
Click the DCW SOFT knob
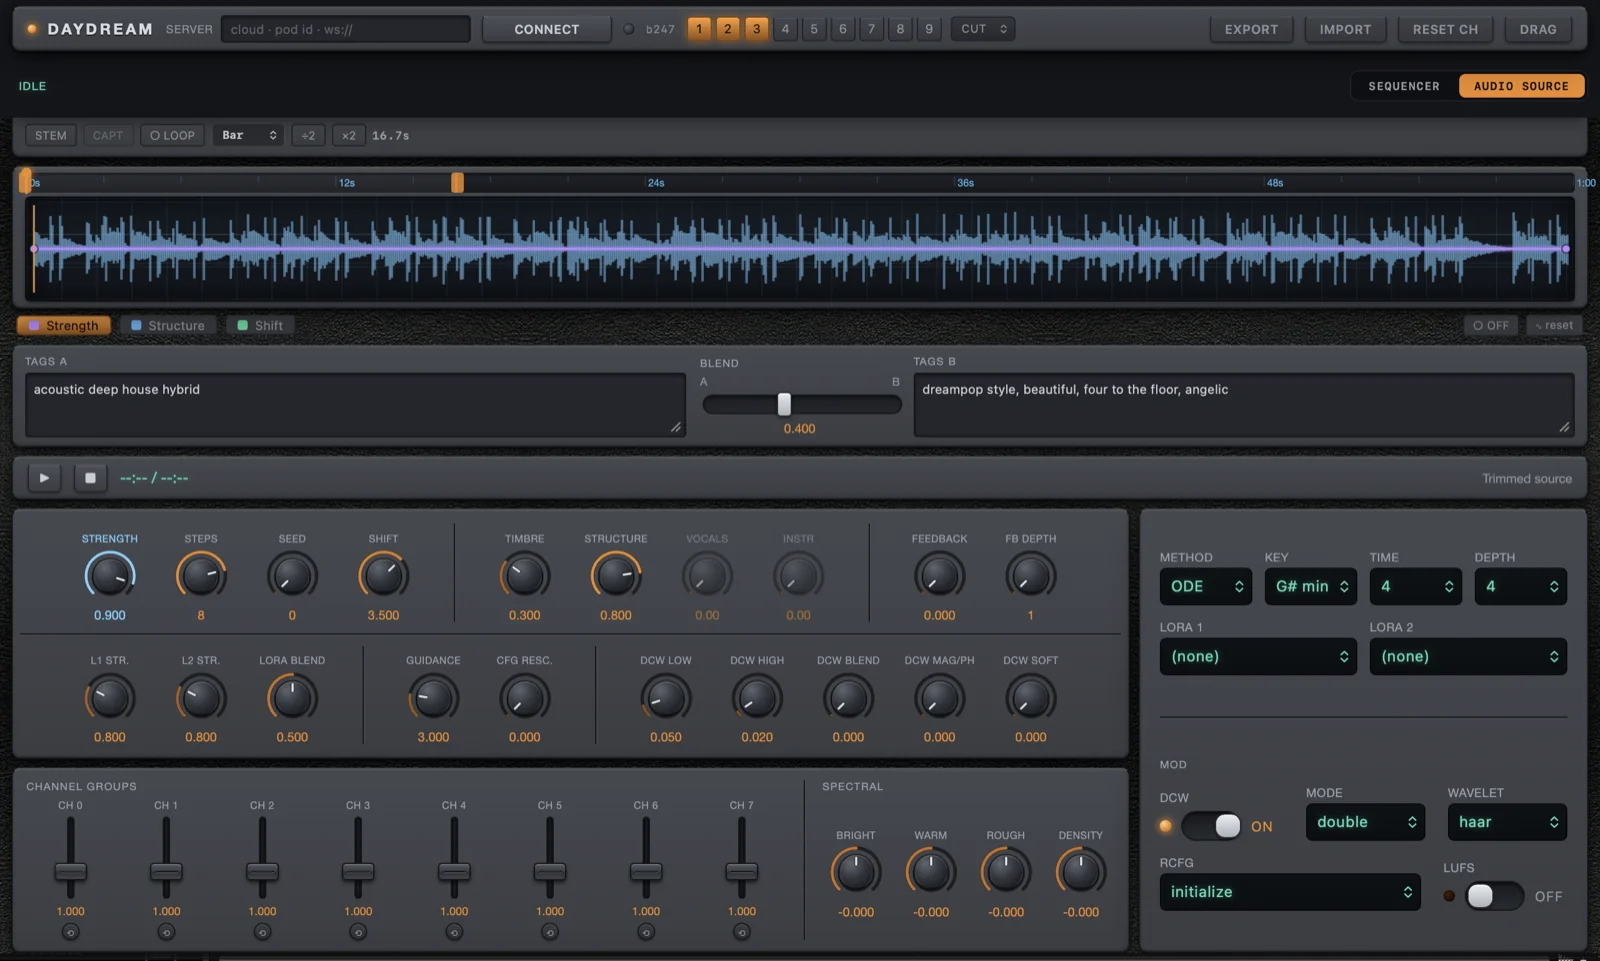pyautogui.click(x=1030, y=698)
